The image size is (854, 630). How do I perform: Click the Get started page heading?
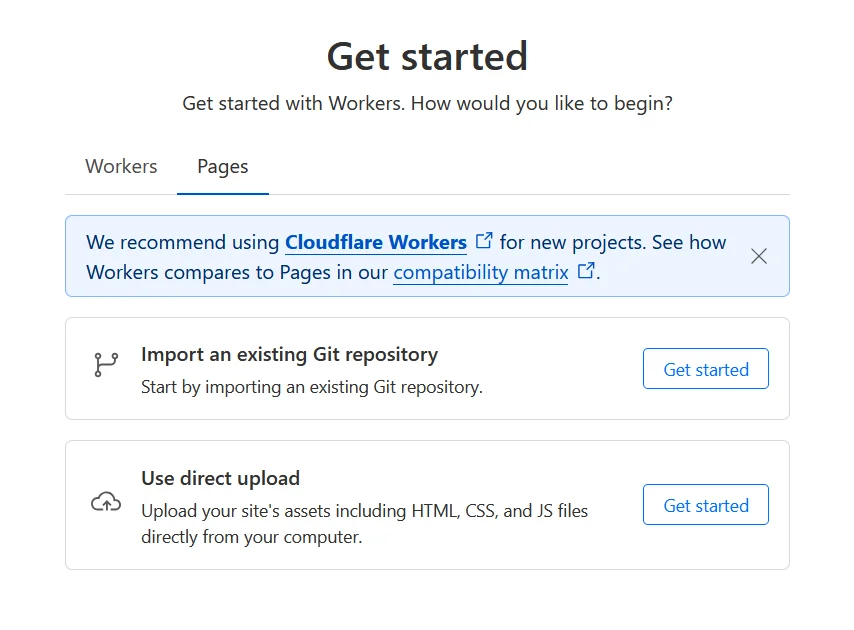(427, 57)
